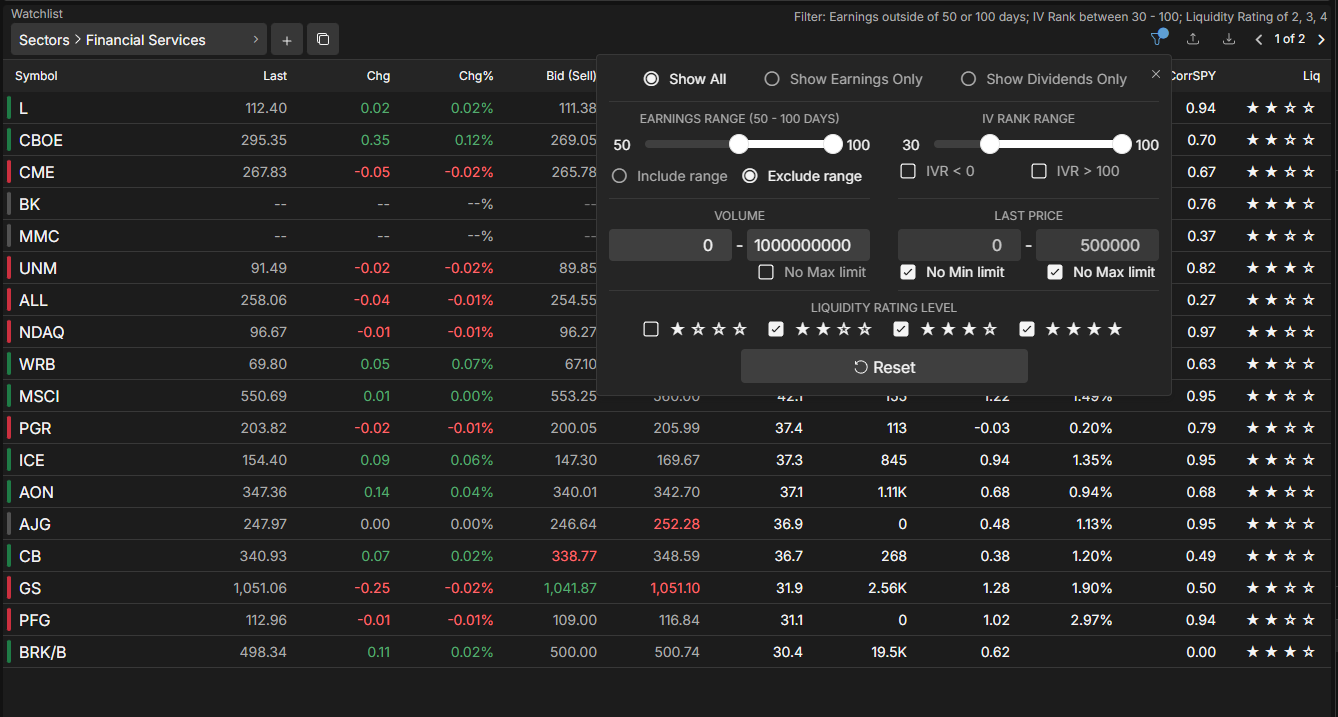Uncheck the two-star liquidity rating box

point(776,329)
